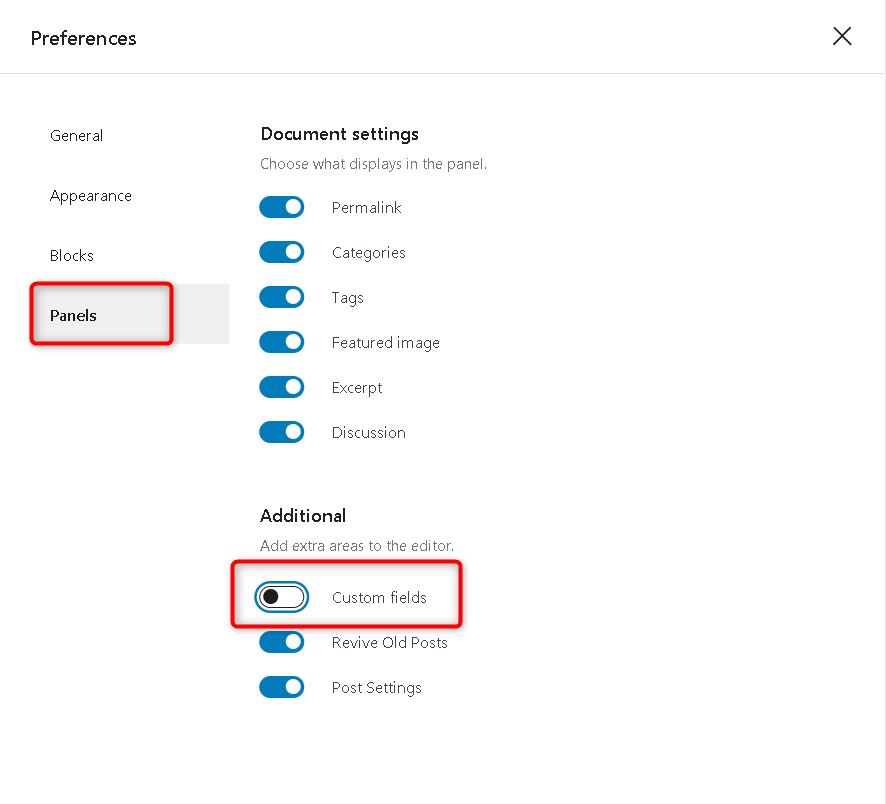The height and width of the screenshot is (804, 886).
Task: Click the Featured image label text
Action: pos(385,343)
